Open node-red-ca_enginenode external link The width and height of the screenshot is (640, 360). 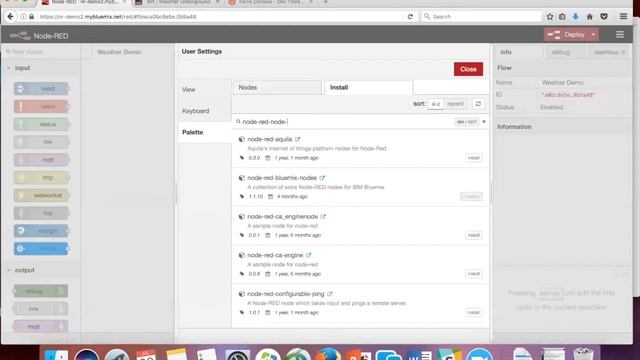(x=323, y=216)
